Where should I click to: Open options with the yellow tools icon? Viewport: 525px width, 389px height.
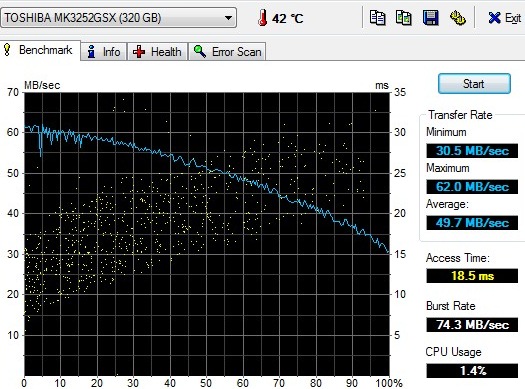(x=457, y=18)
